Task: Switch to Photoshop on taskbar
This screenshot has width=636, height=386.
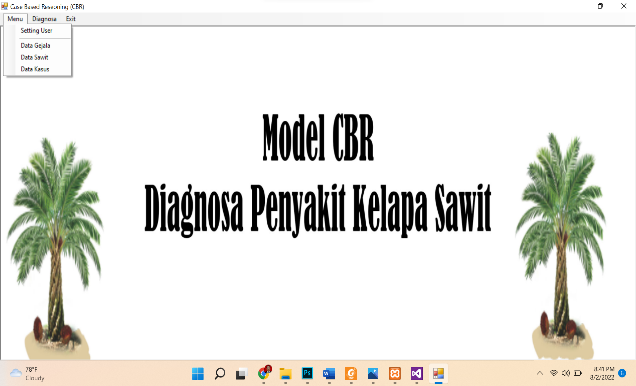Action: click(307, 373)
